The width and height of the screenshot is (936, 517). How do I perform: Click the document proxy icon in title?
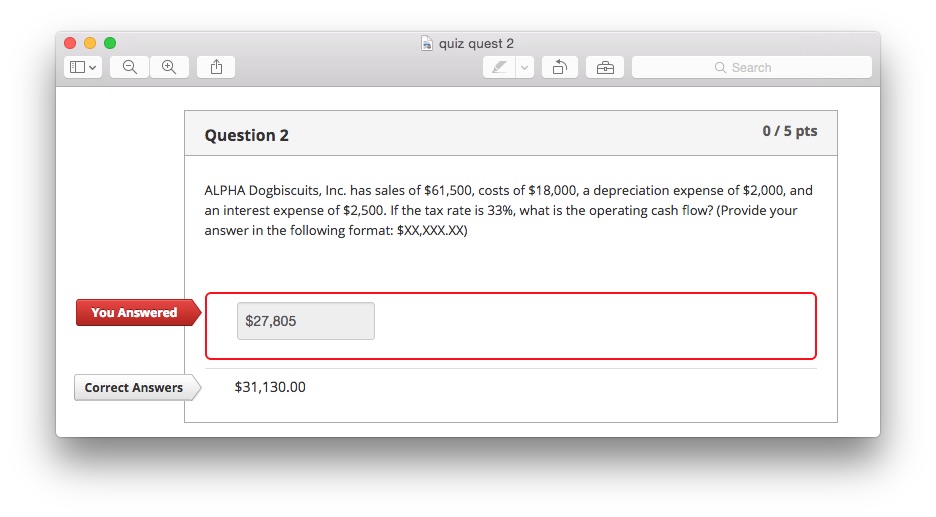coord(427,43)
